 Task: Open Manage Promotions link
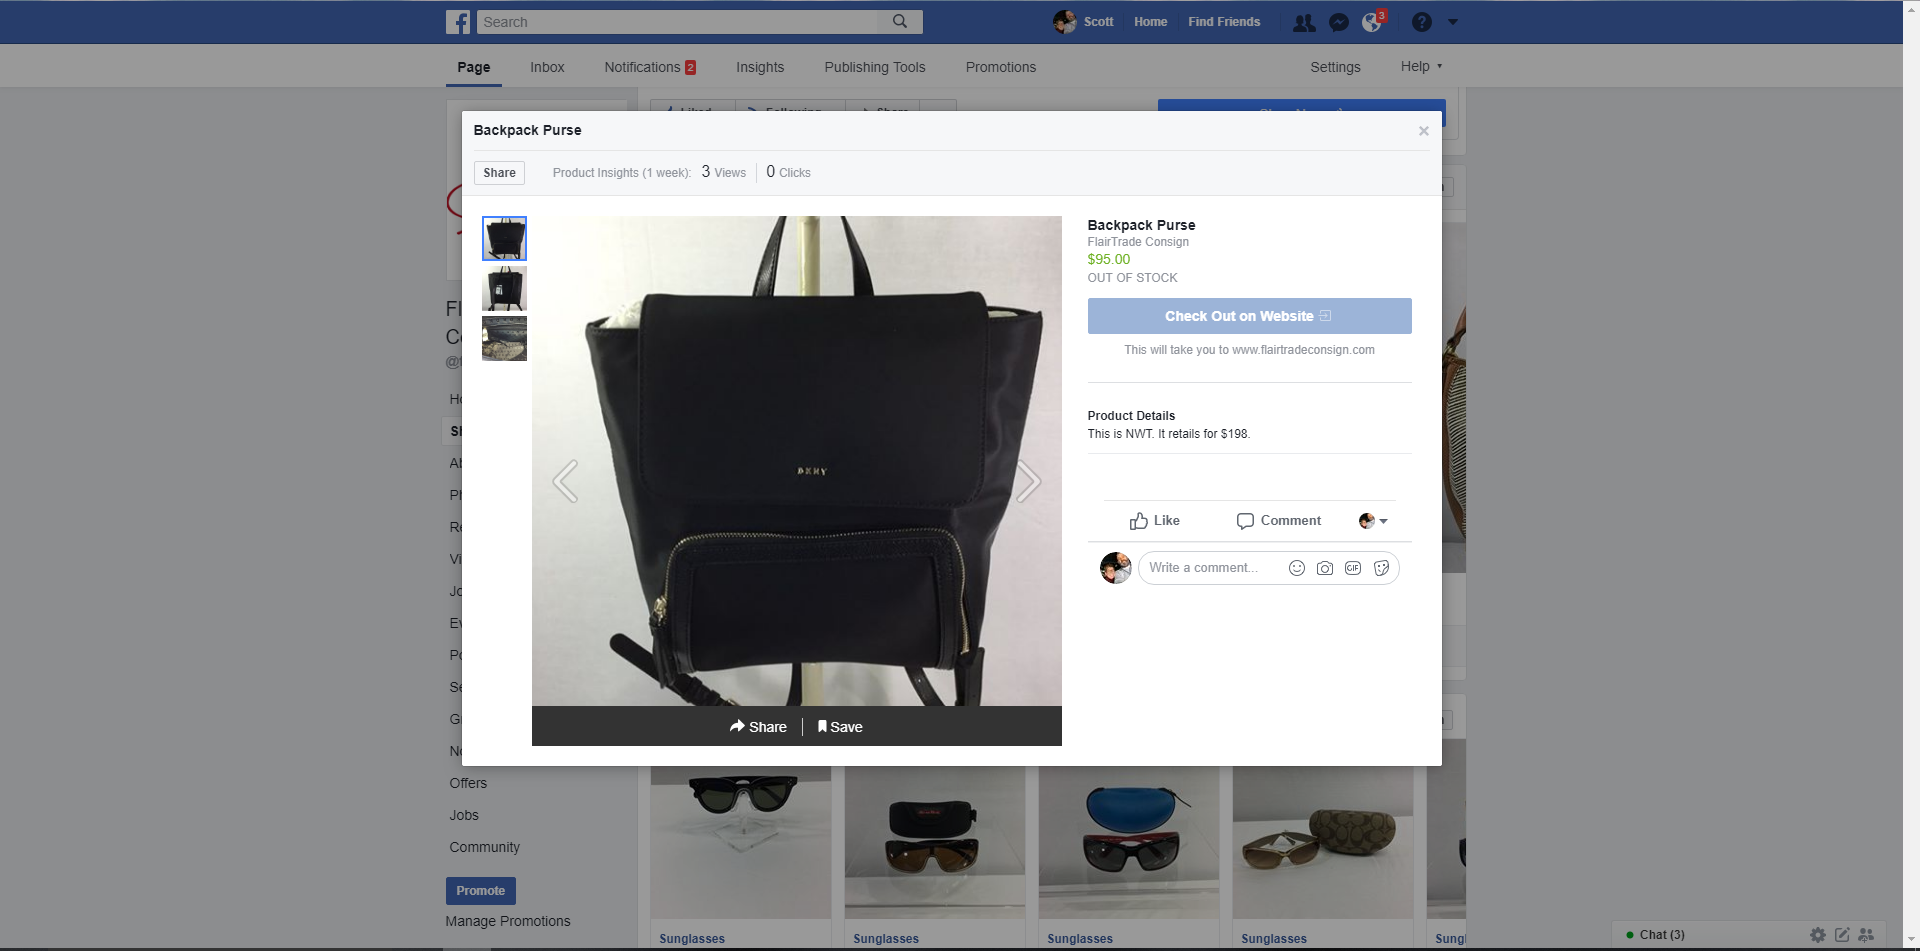(x=508, y=921)
